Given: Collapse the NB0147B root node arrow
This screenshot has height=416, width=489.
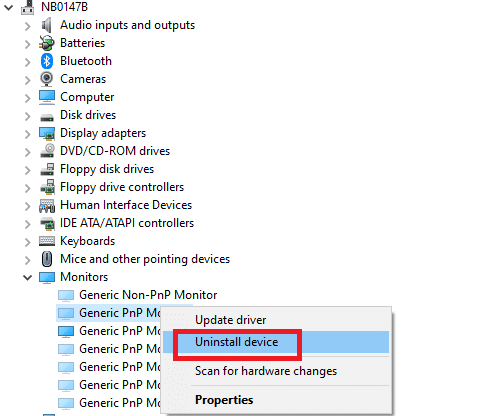Looking at the screenshot, I should point(8,7).
